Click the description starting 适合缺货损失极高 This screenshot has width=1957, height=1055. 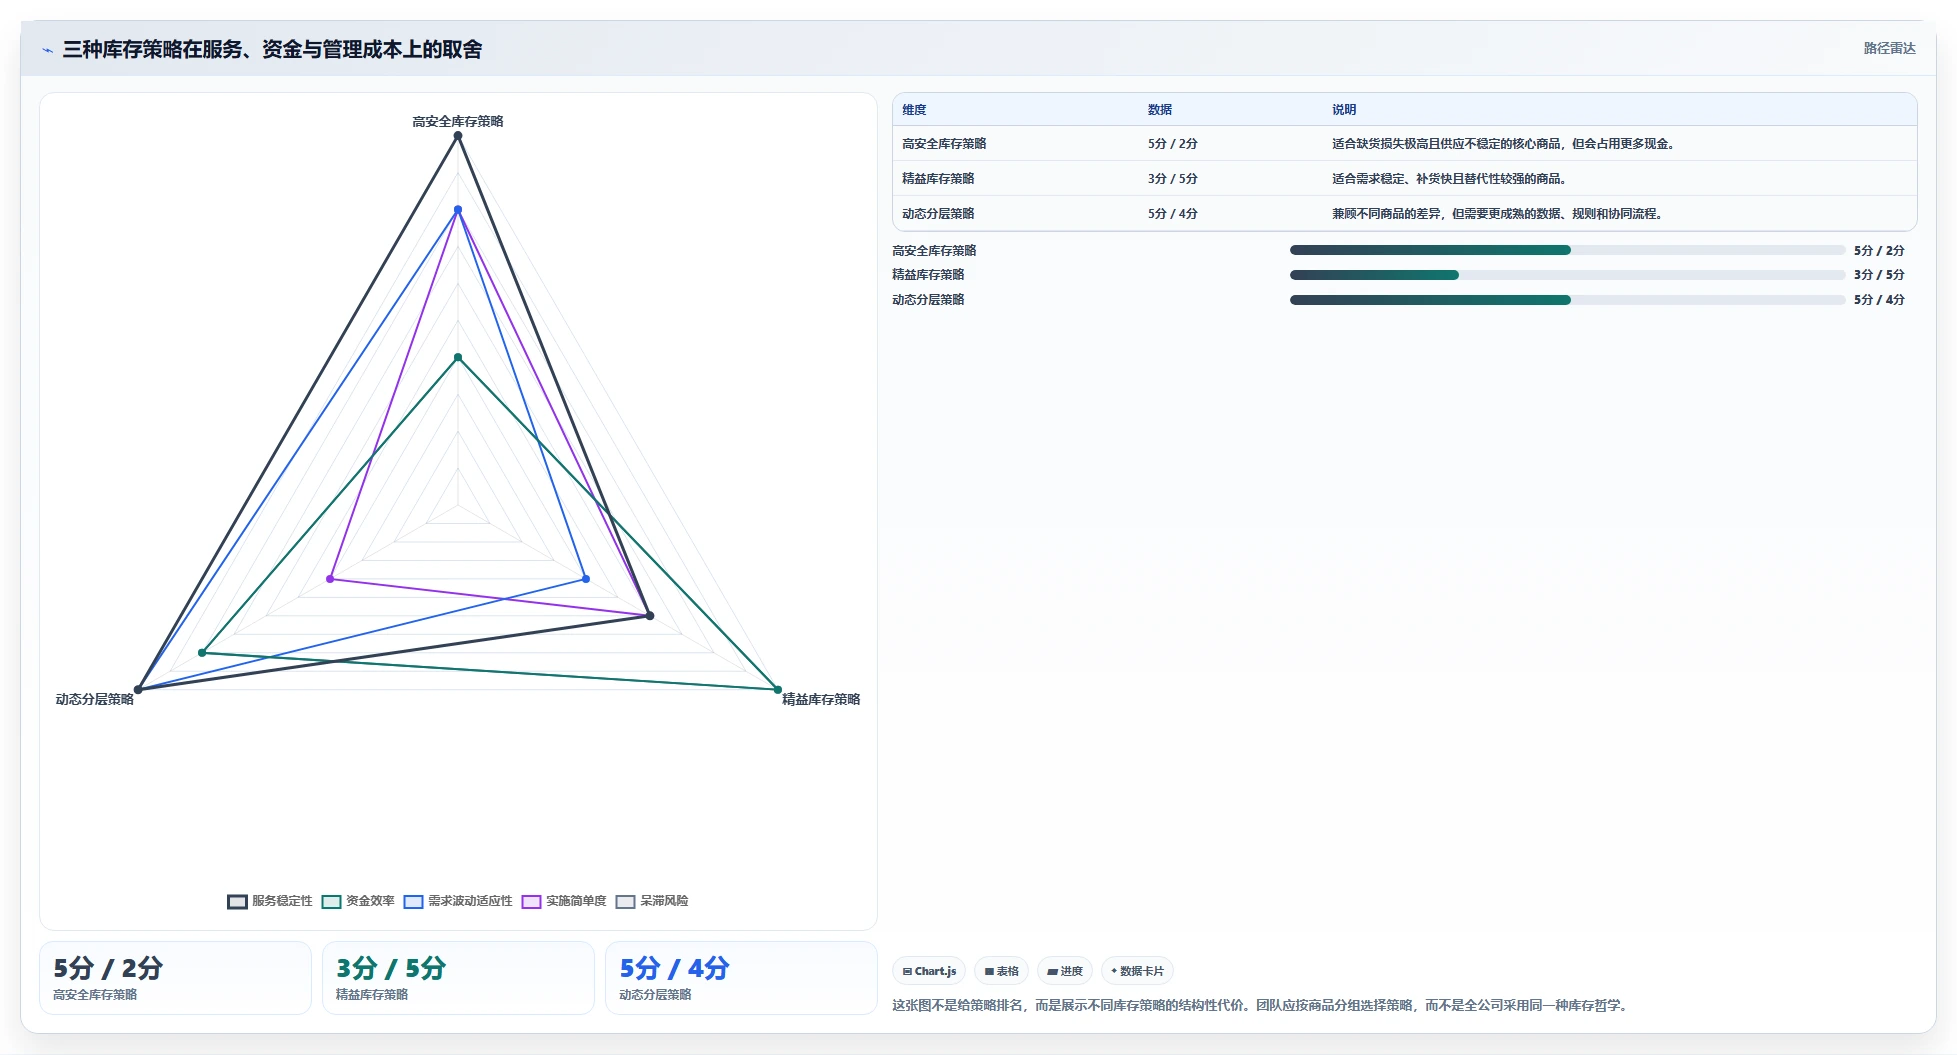click(1504, 144)
